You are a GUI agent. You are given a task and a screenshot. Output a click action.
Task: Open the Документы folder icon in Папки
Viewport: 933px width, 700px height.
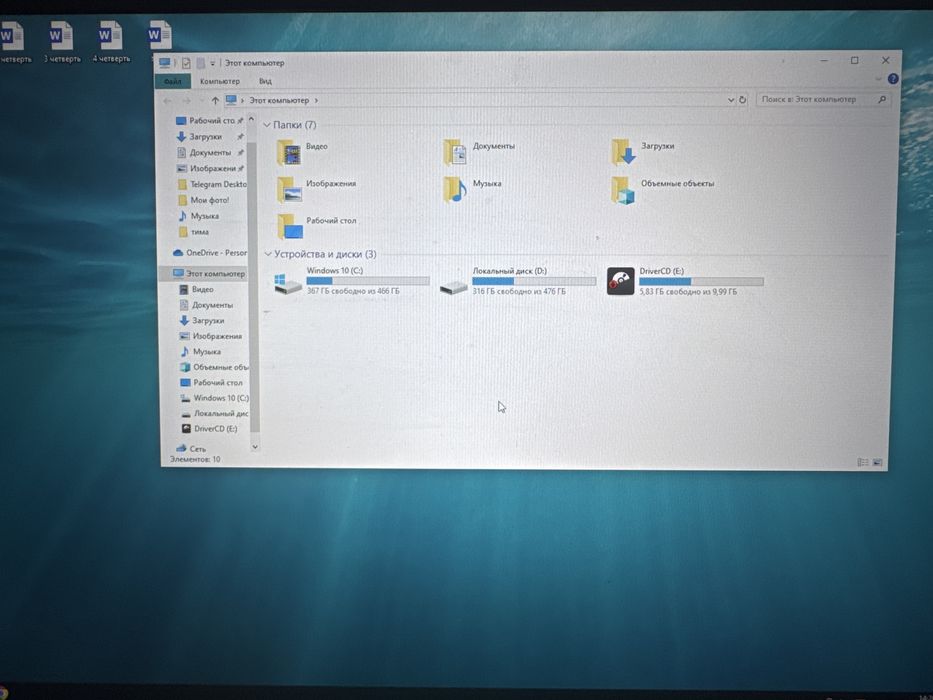(x=455, y=152)
